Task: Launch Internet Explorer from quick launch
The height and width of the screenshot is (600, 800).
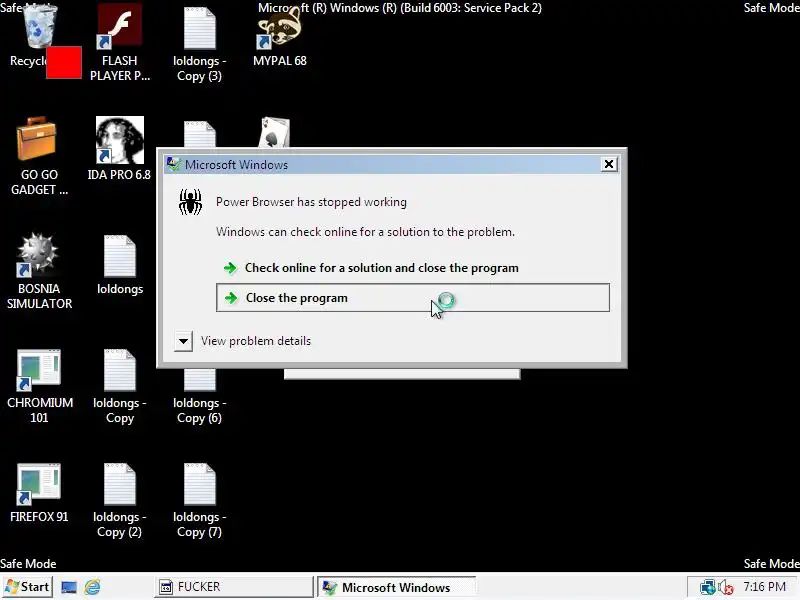Action: [x=92, y=587]
